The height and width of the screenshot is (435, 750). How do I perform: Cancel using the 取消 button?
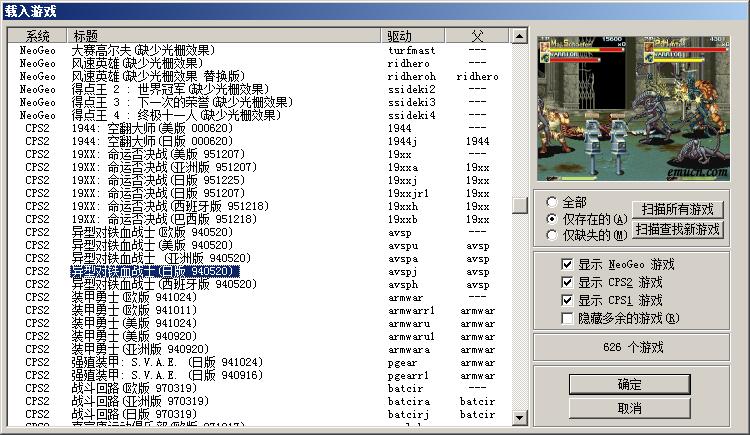pos(629,409)
